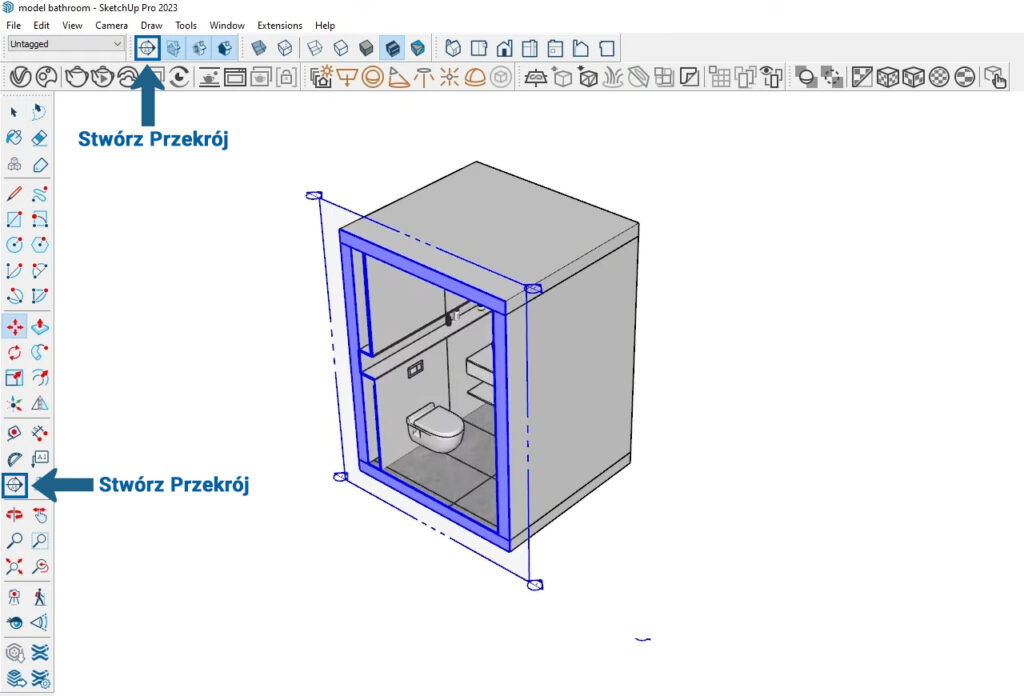1024x696 pixels.
Task: Select the Section Plane tool in left toolbar
Action: [x=14, y=486]
